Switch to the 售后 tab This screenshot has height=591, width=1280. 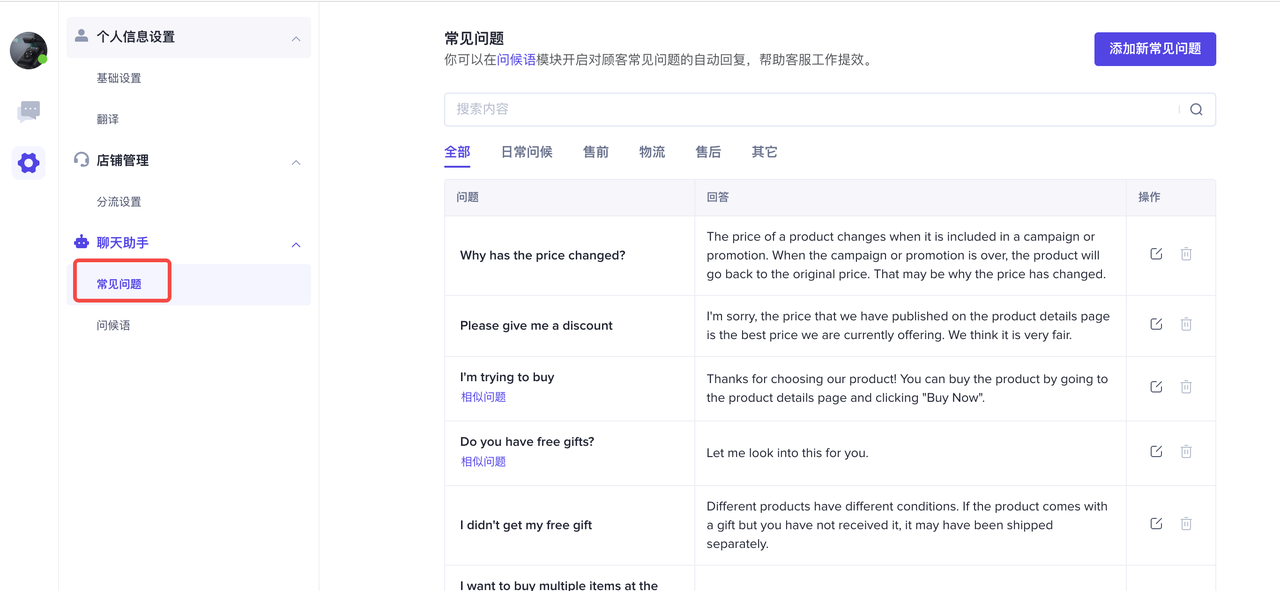[x=708, y=152]
